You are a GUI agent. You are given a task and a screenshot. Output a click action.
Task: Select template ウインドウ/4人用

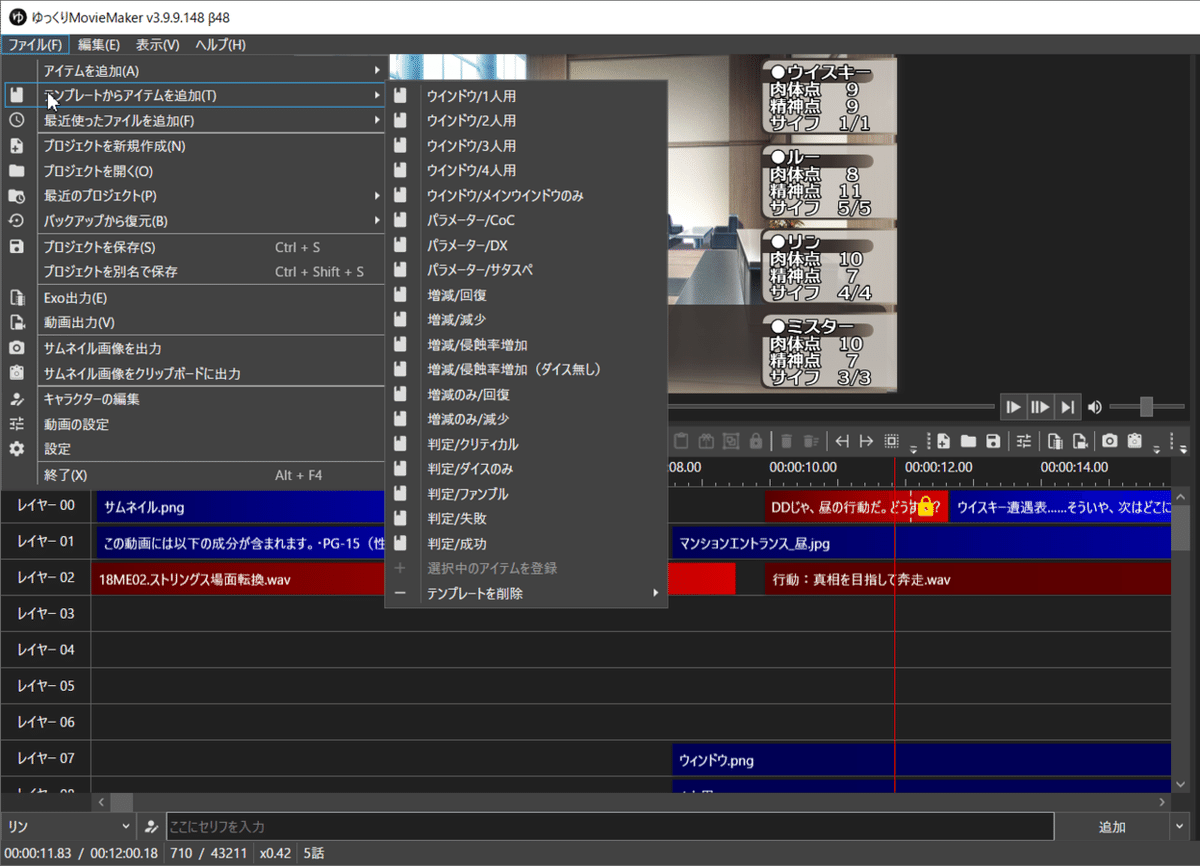tap(526, 171)
